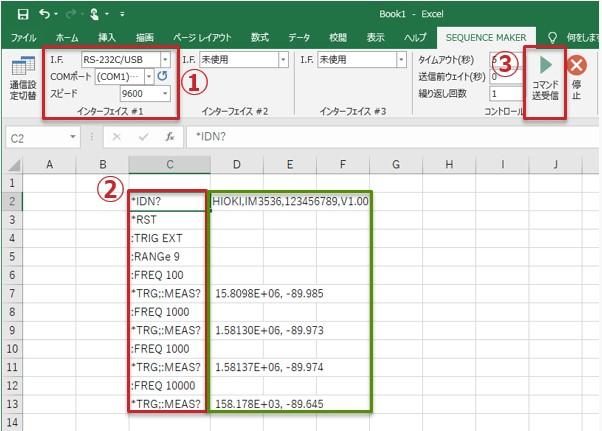602x431 pixels.
Task: Click the :FREQ 1000 cell in row 10
Action: (168, 349)
